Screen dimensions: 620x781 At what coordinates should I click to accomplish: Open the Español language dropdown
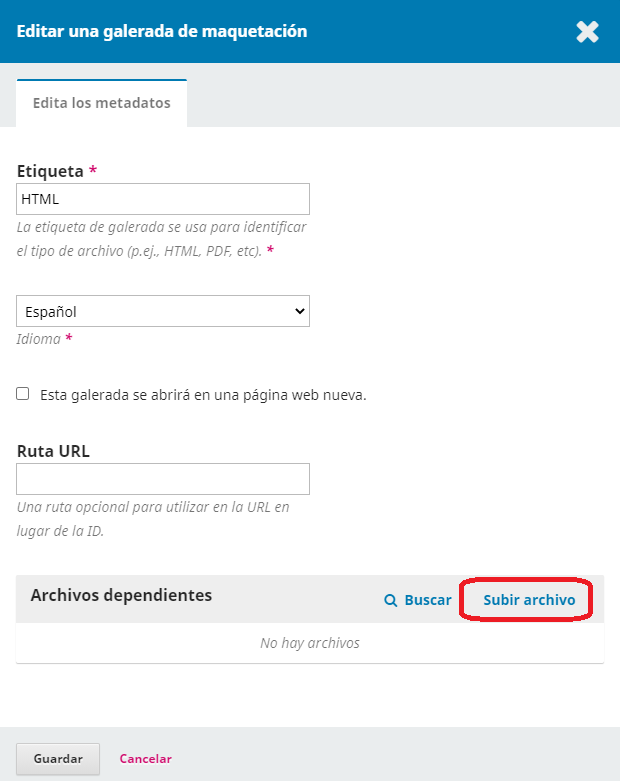[163, 311]
